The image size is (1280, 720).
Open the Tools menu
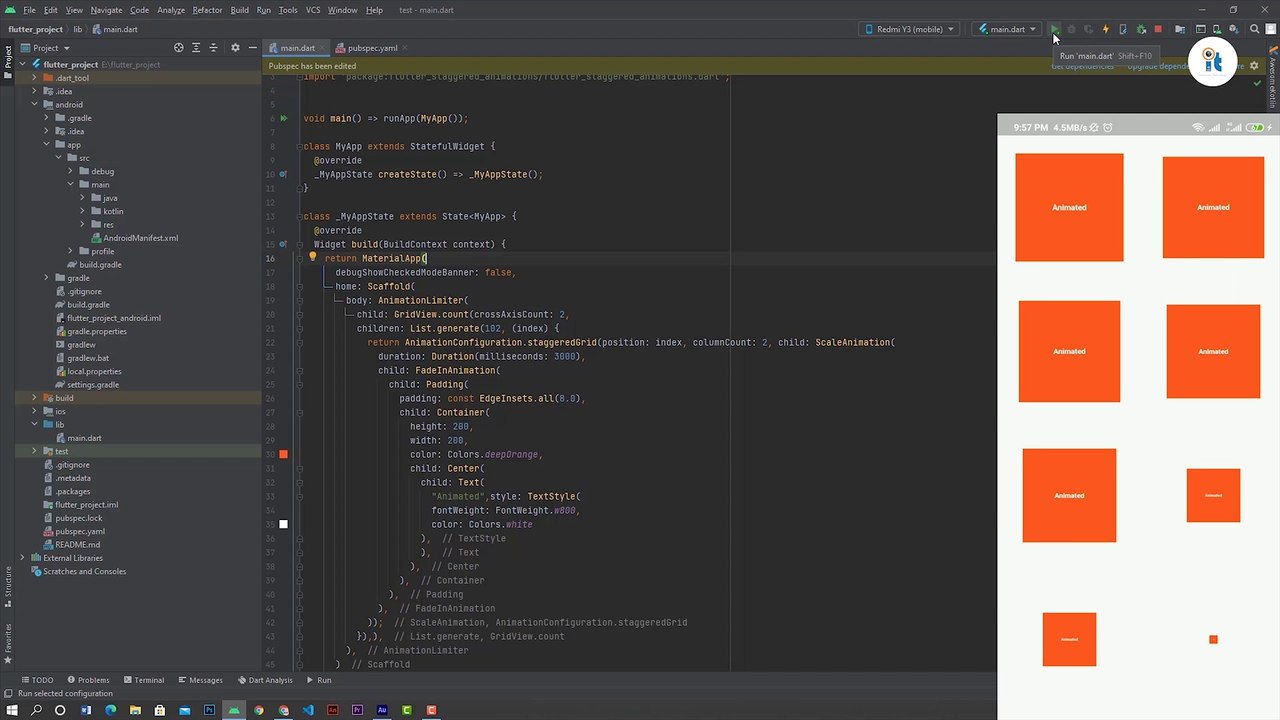coord(288,10)
